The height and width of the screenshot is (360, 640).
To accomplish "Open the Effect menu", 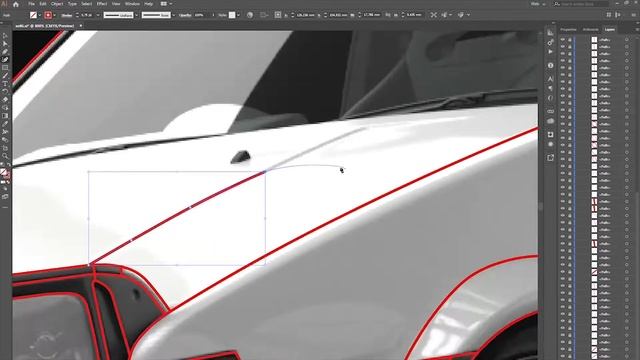I will click(x=102, y=4).
